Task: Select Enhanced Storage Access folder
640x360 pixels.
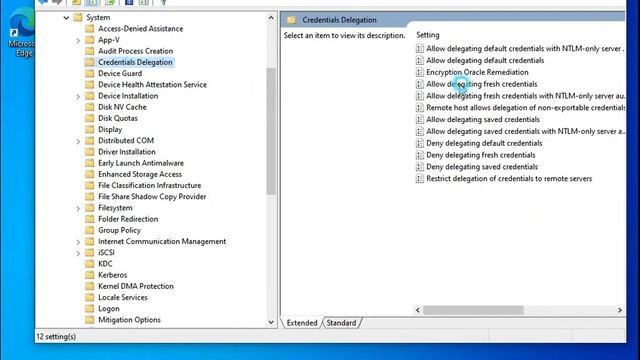Action: click(x=140, y=174)
